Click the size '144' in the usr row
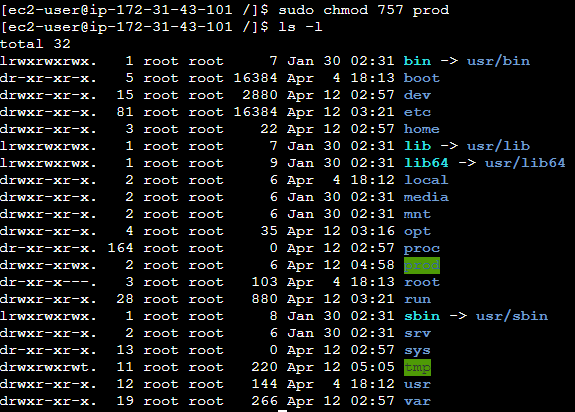The height and width of the screenshot is (412, 575). 264,384
